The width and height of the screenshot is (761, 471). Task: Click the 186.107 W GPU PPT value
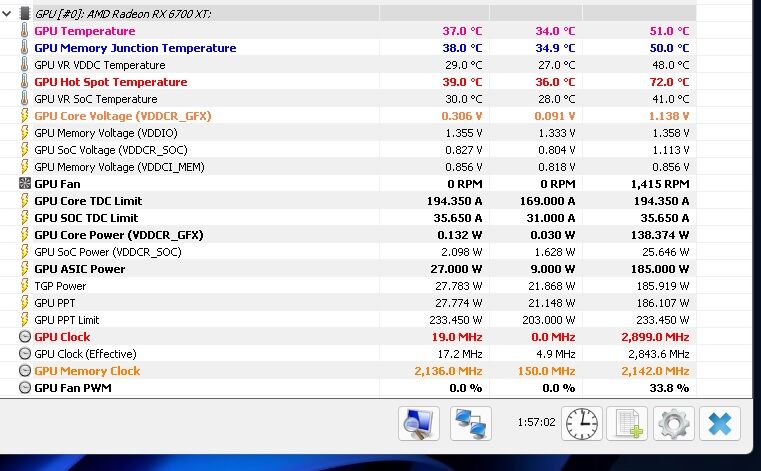pos(663,303)
